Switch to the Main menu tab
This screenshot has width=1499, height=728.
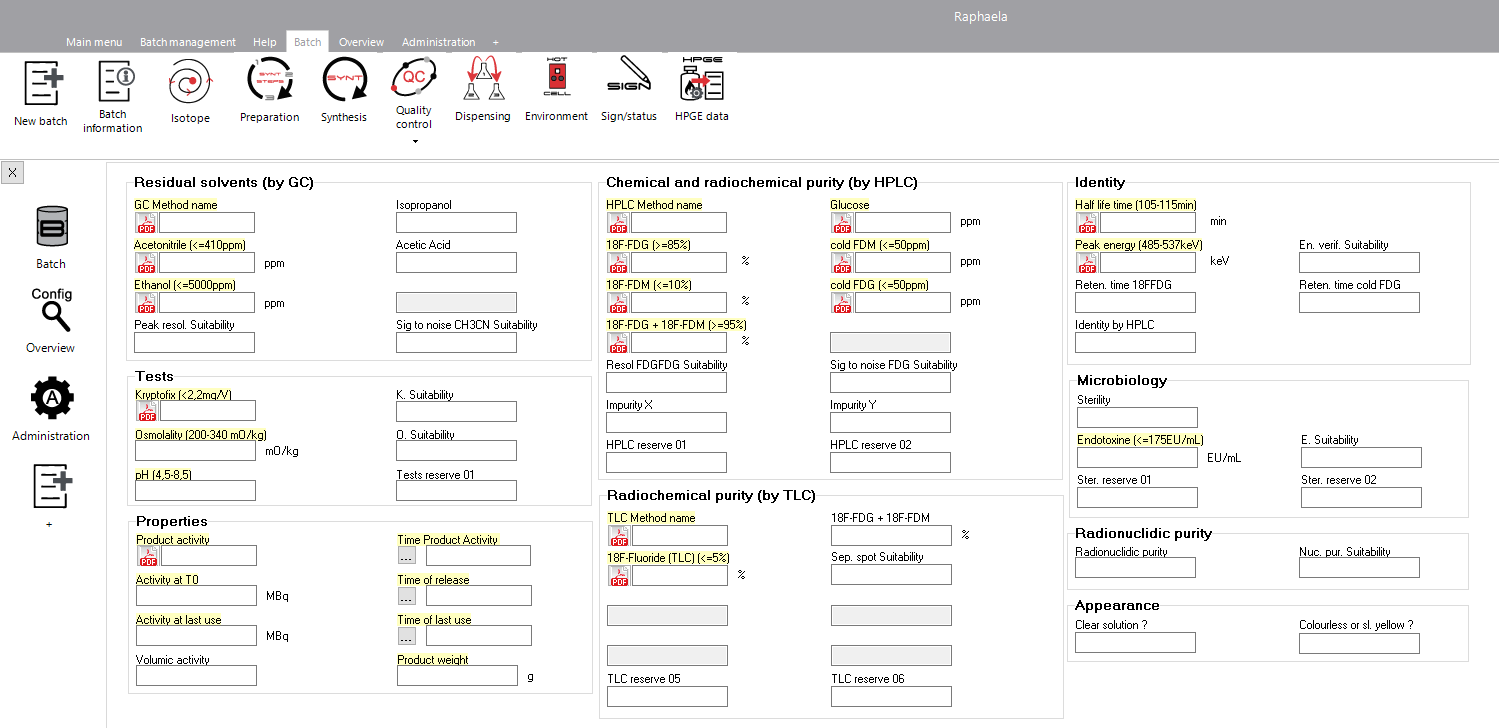pyautogui.click(x=94, y=42)
